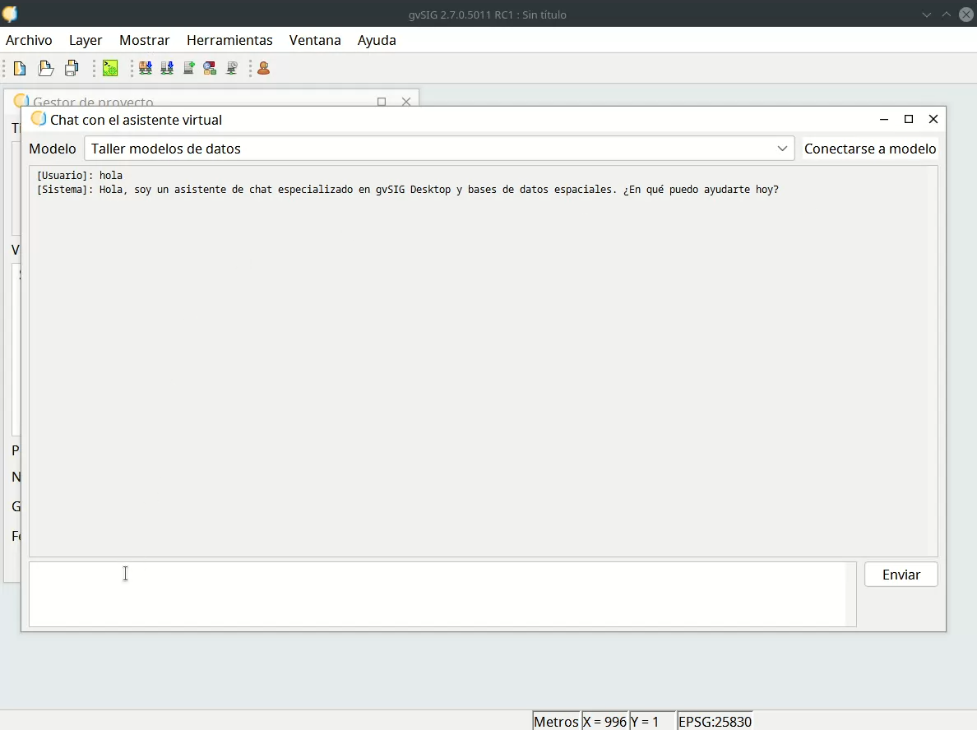Image resolution: width=977 pixels, height=730 pixels.
Task: Click the new project icon
Action: (20, 68)
